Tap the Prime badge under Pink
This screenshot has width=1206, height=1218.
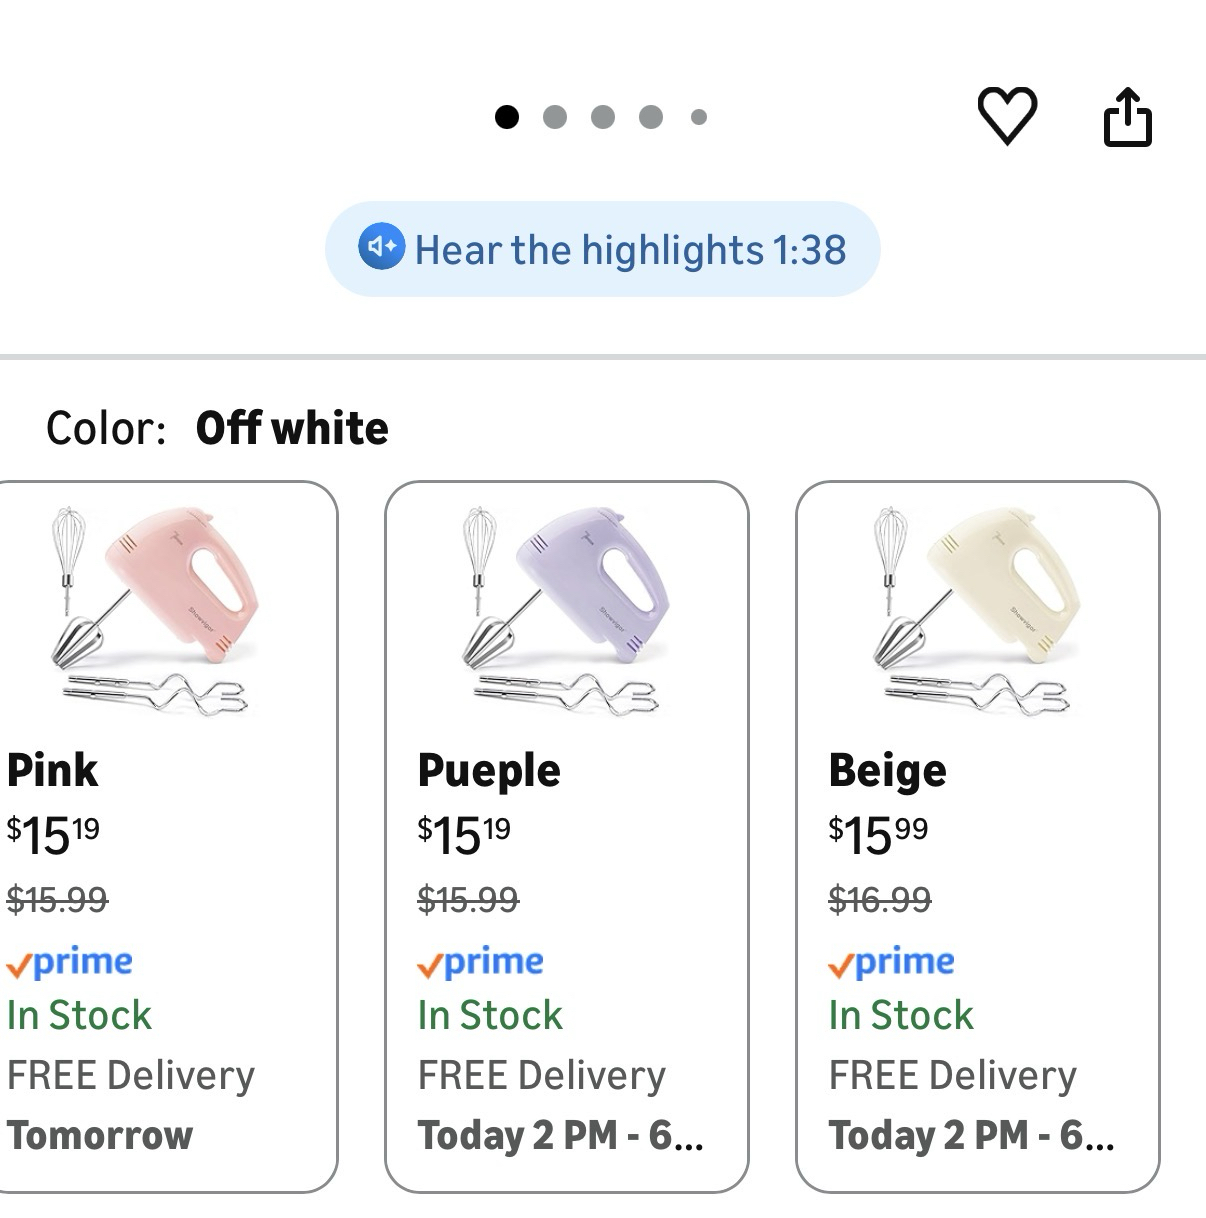(70, 962)
